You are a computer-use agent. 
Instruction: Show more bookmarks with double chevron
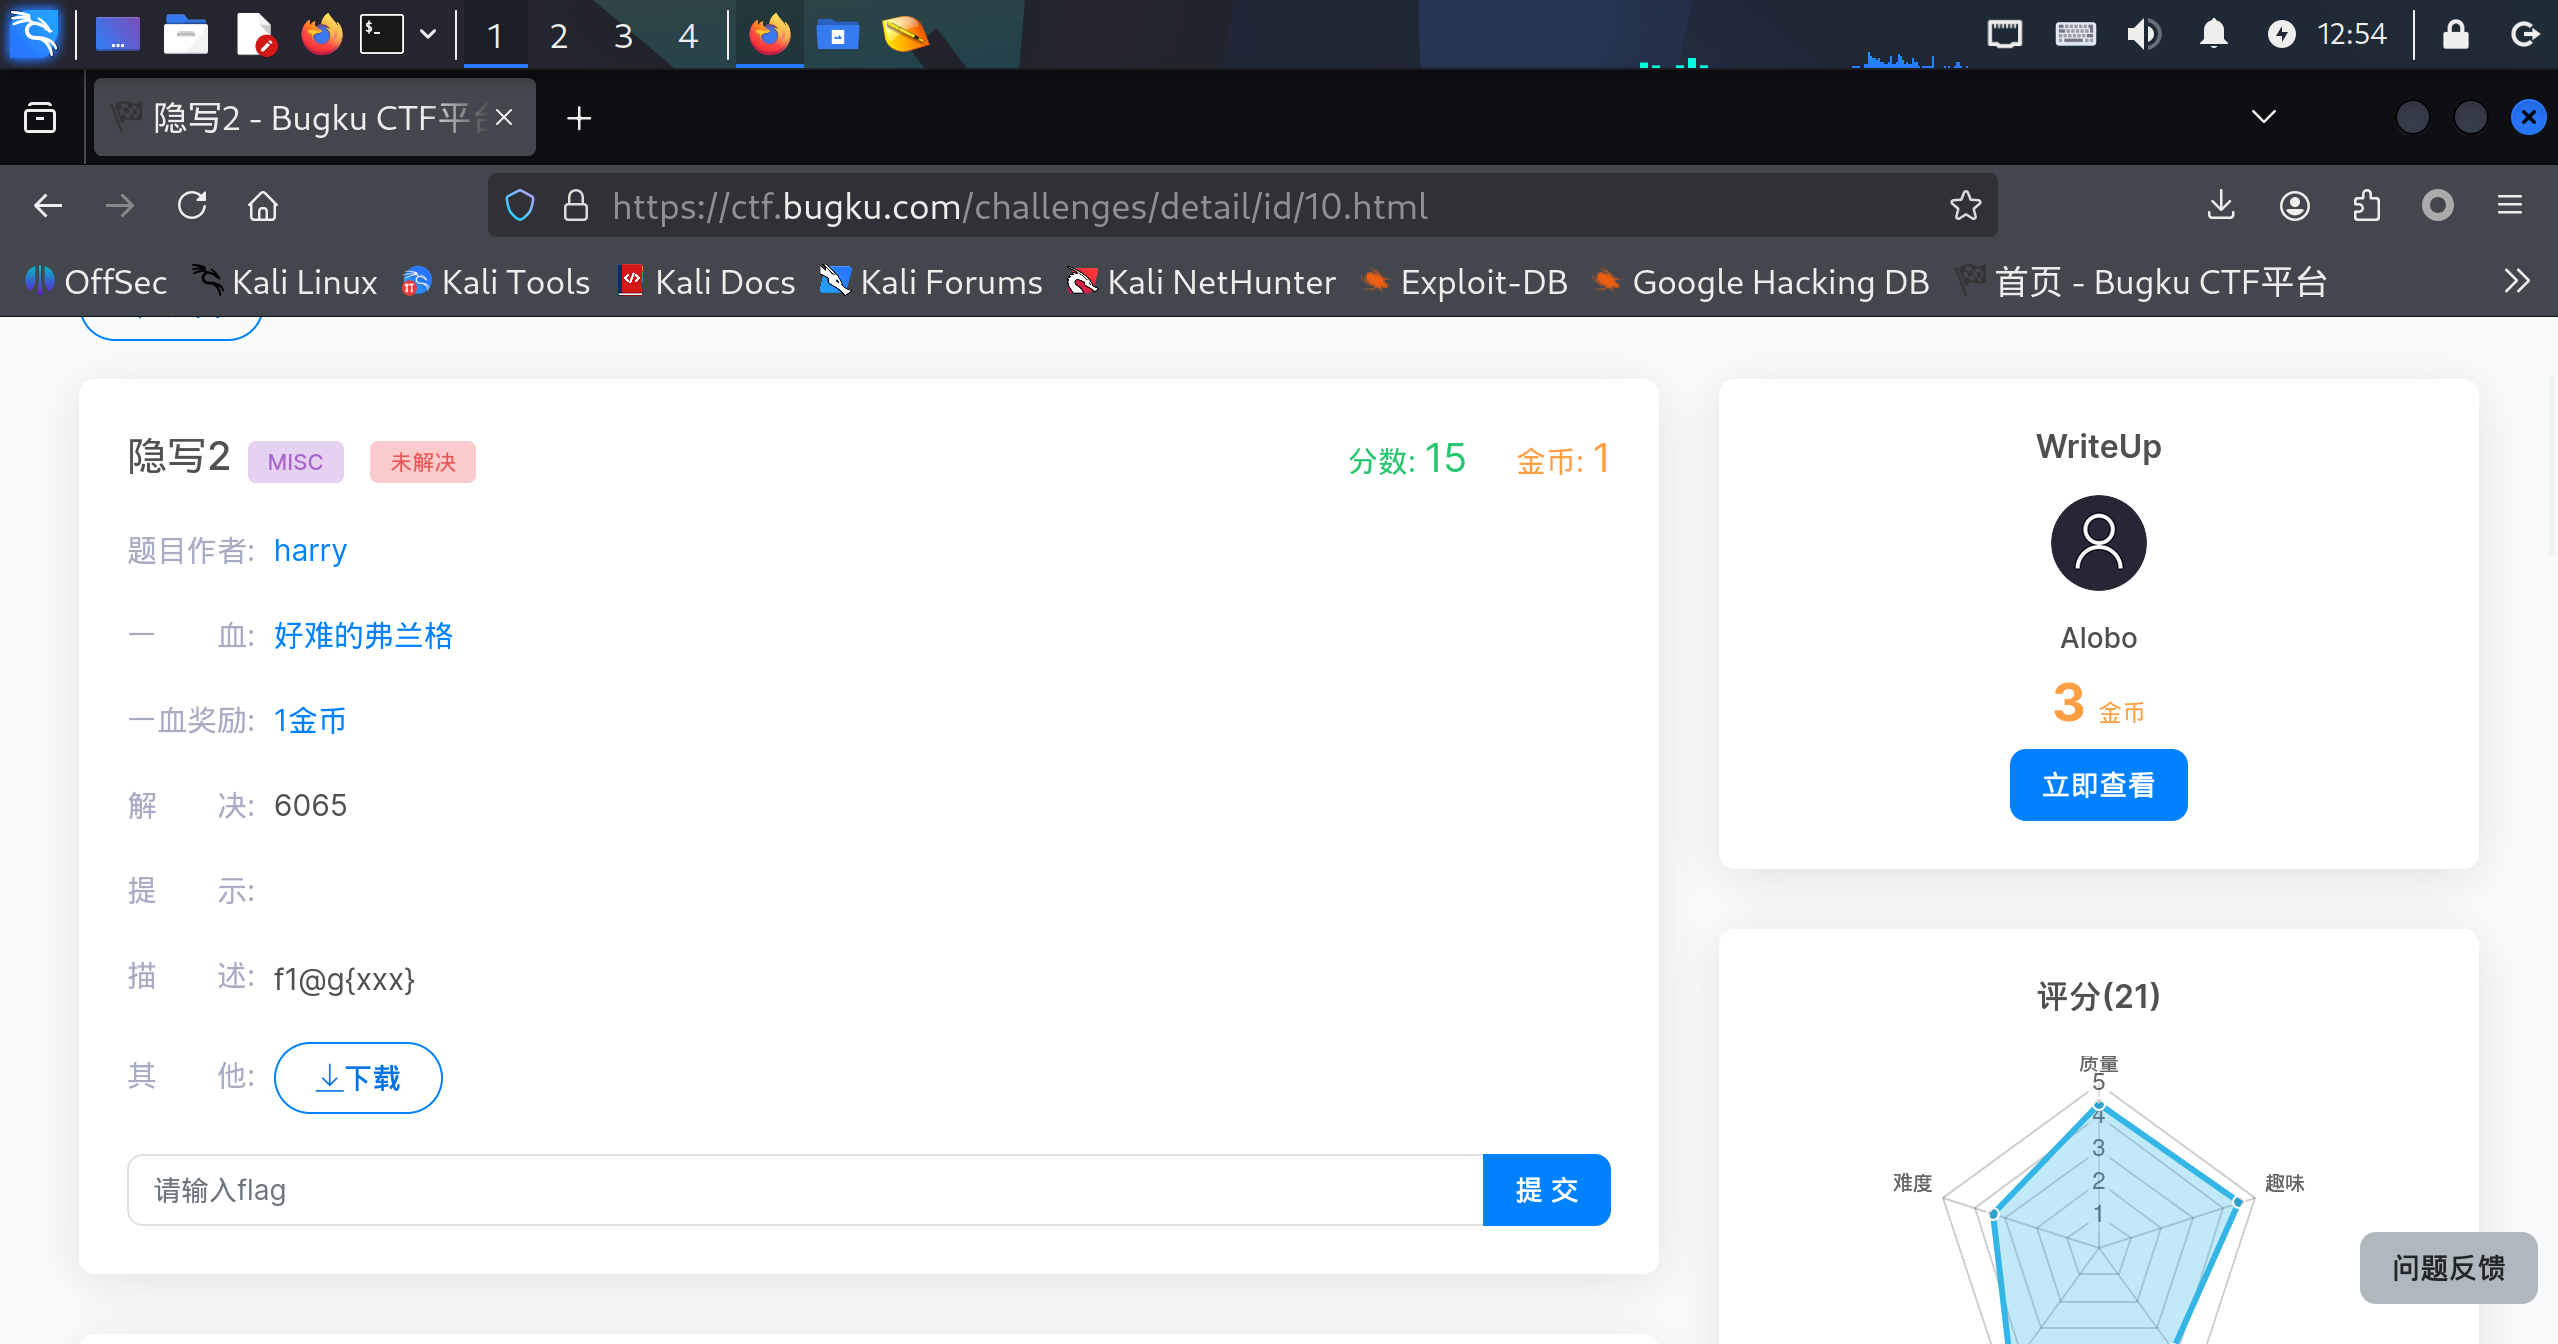point(2517,281)
